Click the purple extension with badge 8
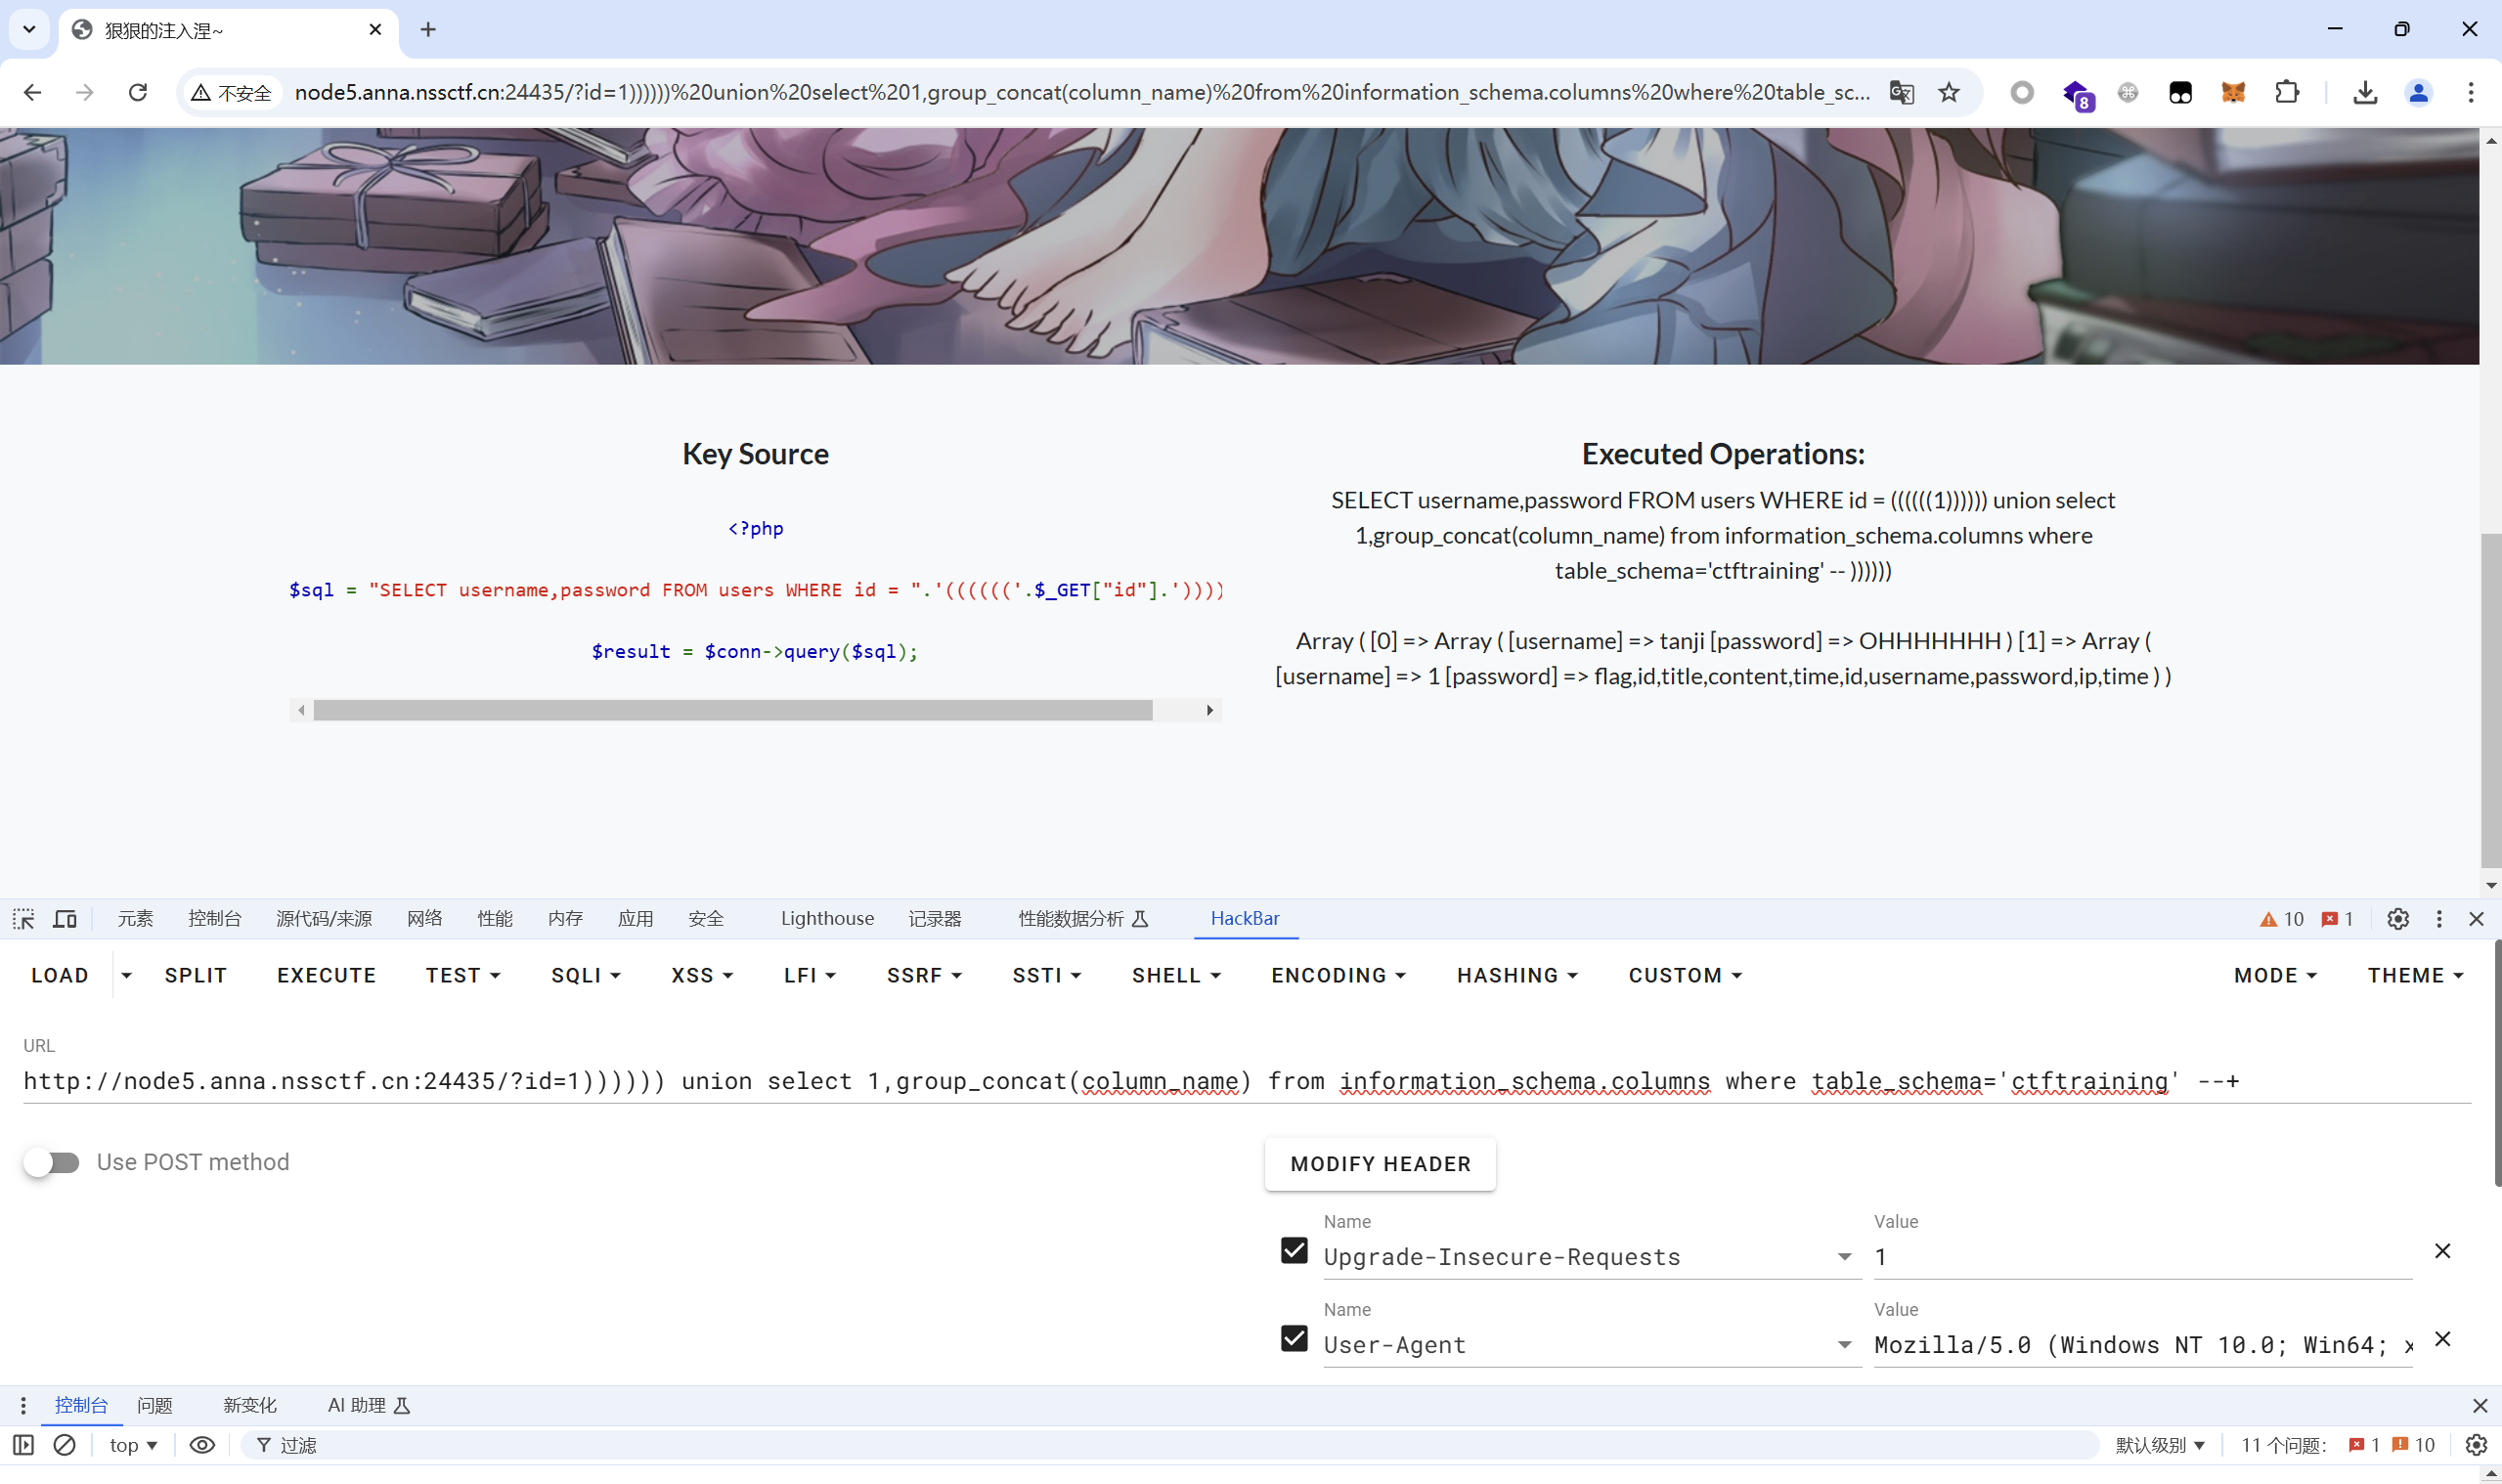 [x=2076, y=94]
